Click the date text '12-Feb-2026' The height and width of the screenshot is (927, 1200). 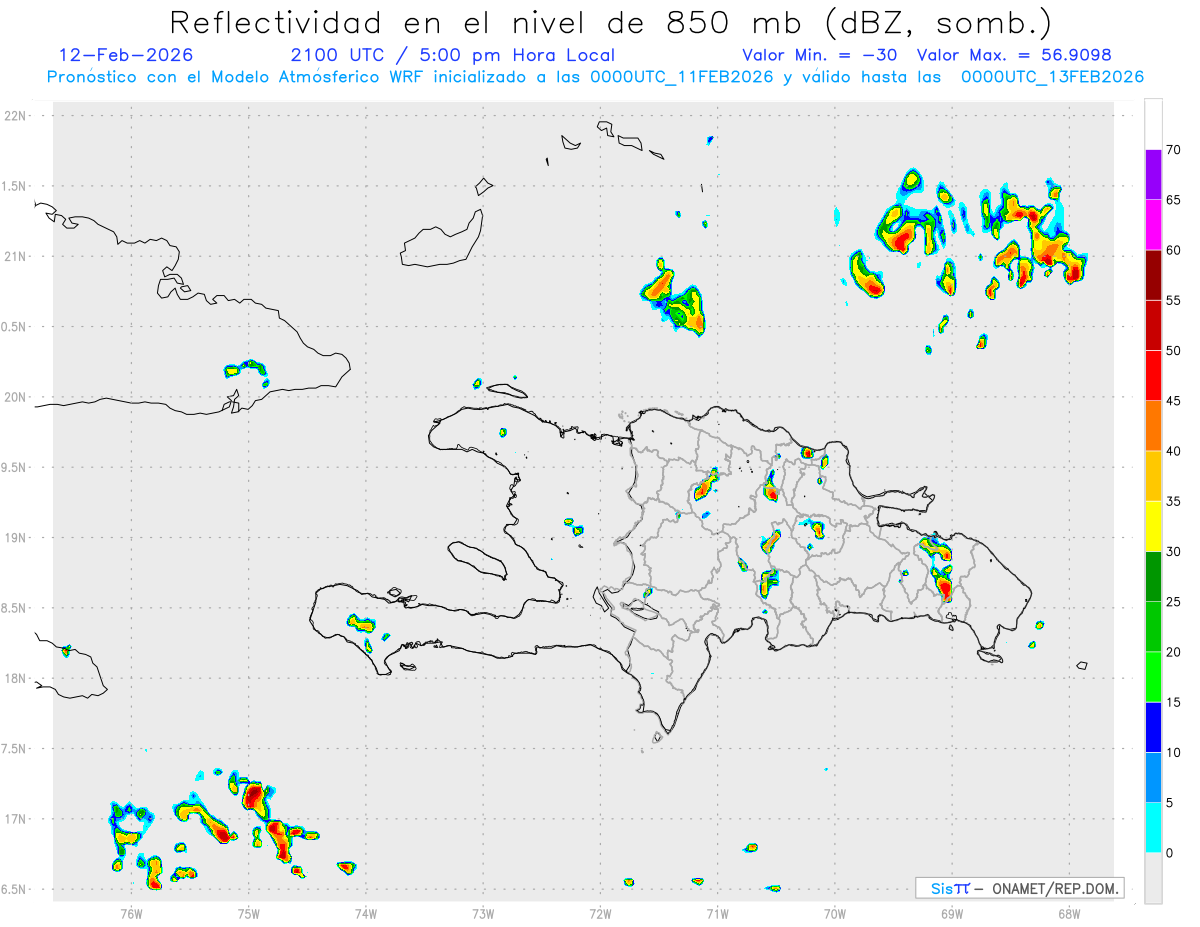(126, 55)
